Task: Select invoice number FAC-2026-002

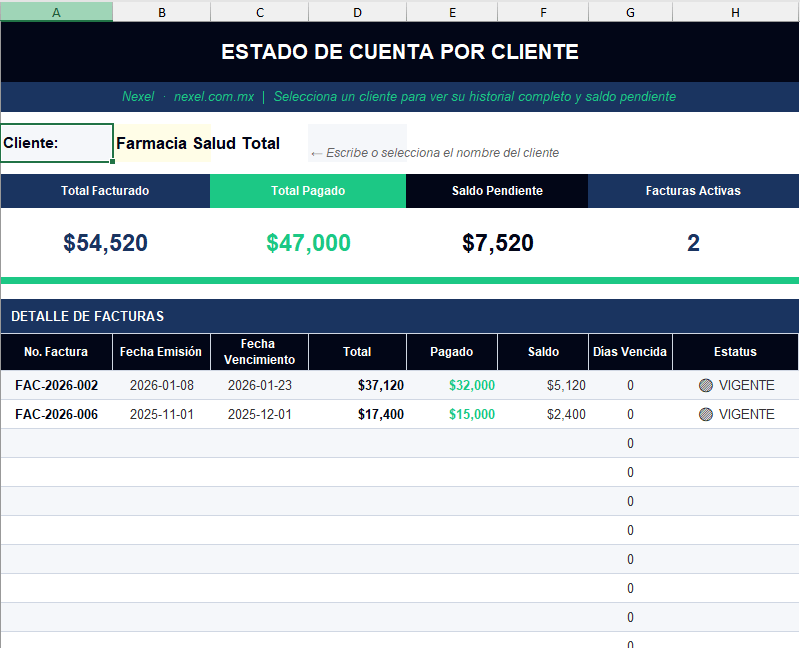Action: [x=56, y=385]
